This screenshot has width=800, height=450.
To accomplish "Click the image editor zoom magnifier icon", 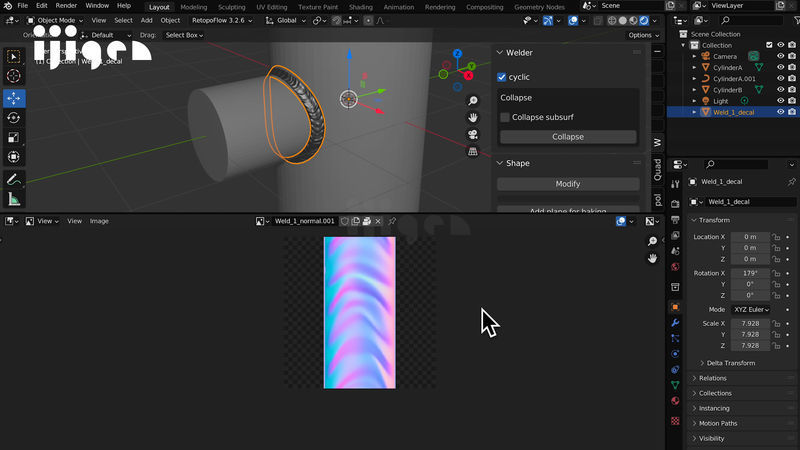I will [652, 241].
